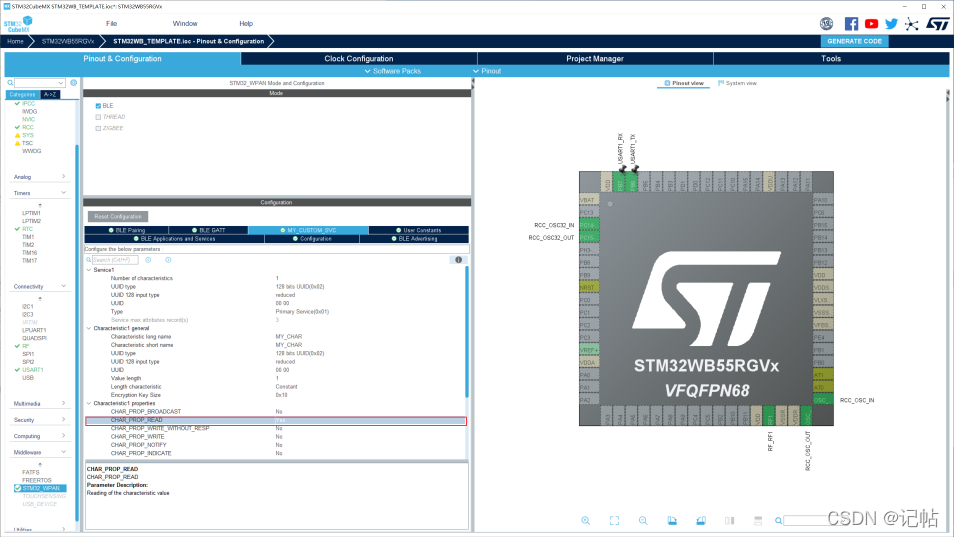The height and width of the screenshot is (537, 954).
Task: Fit the chip to the view with the frame icon
Action: tap(615, 521)
